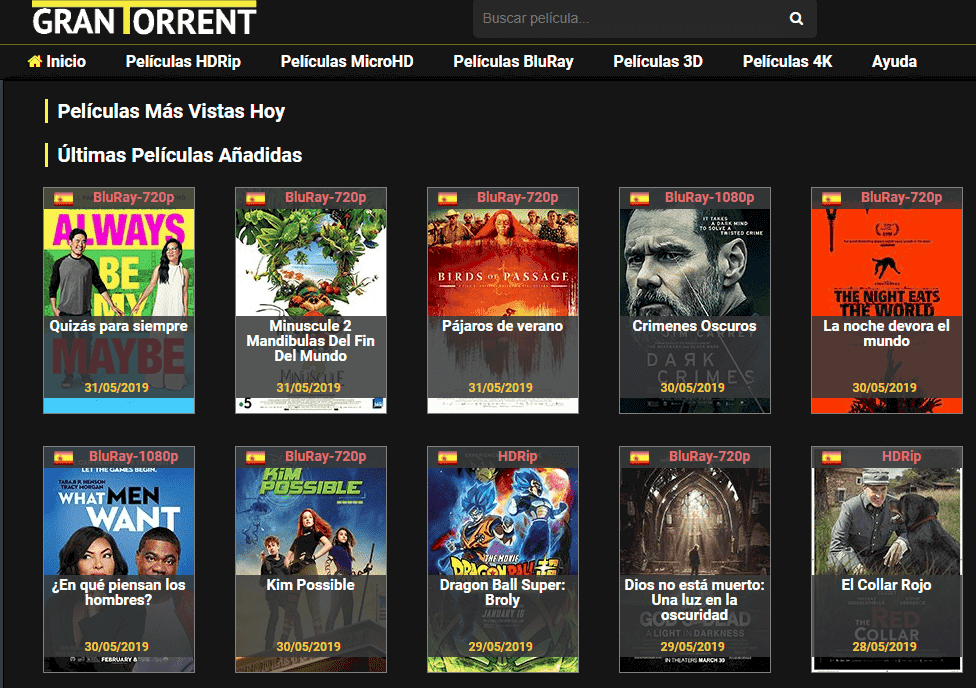Click Dios no está muerto: Una luz title

[694, 600]
